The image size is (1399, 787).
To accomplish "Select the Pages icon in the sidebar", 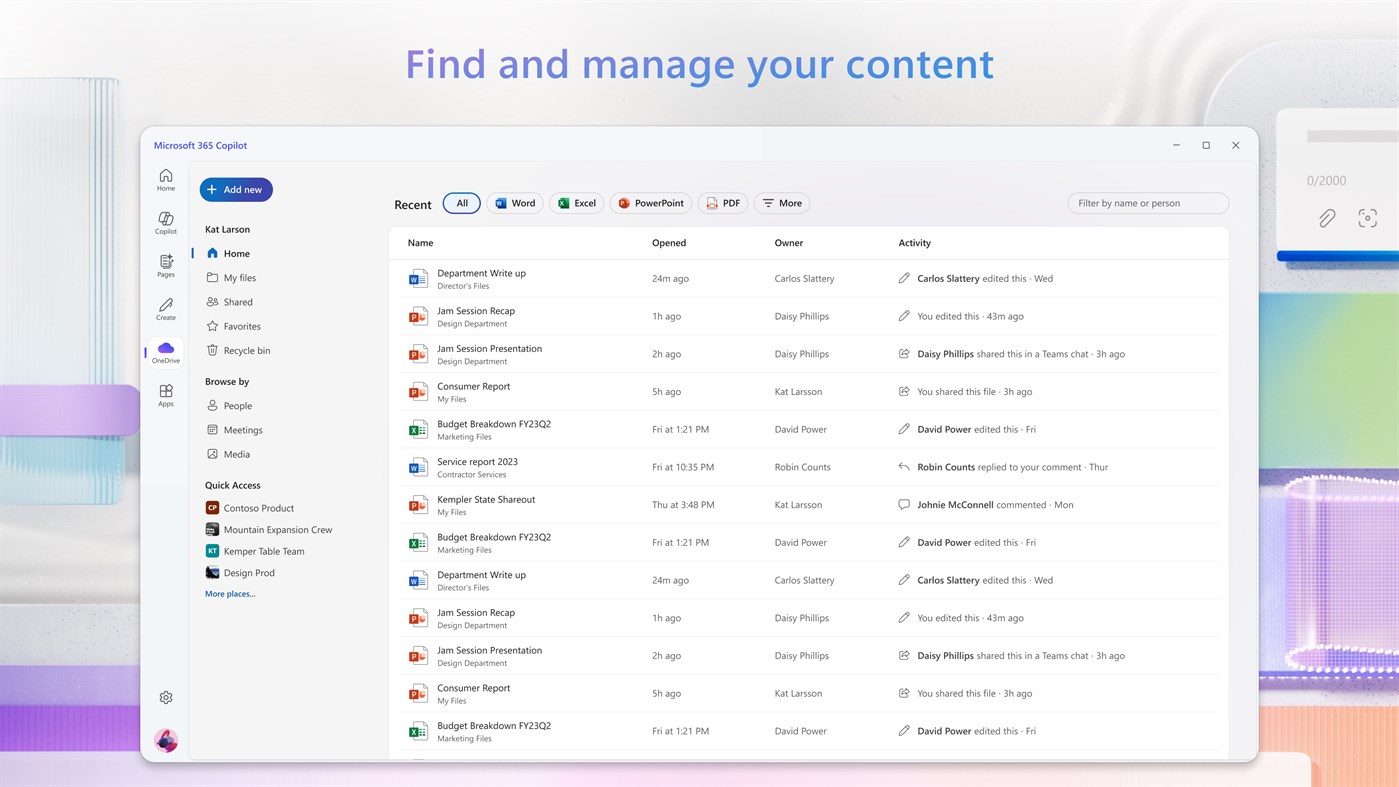I will coord(165,265).
